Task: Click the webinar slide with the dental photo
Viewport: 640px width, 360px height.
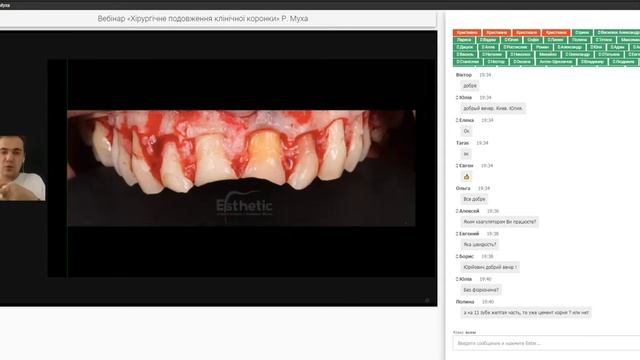Action: pyautogui.click(x=241, y=168)
